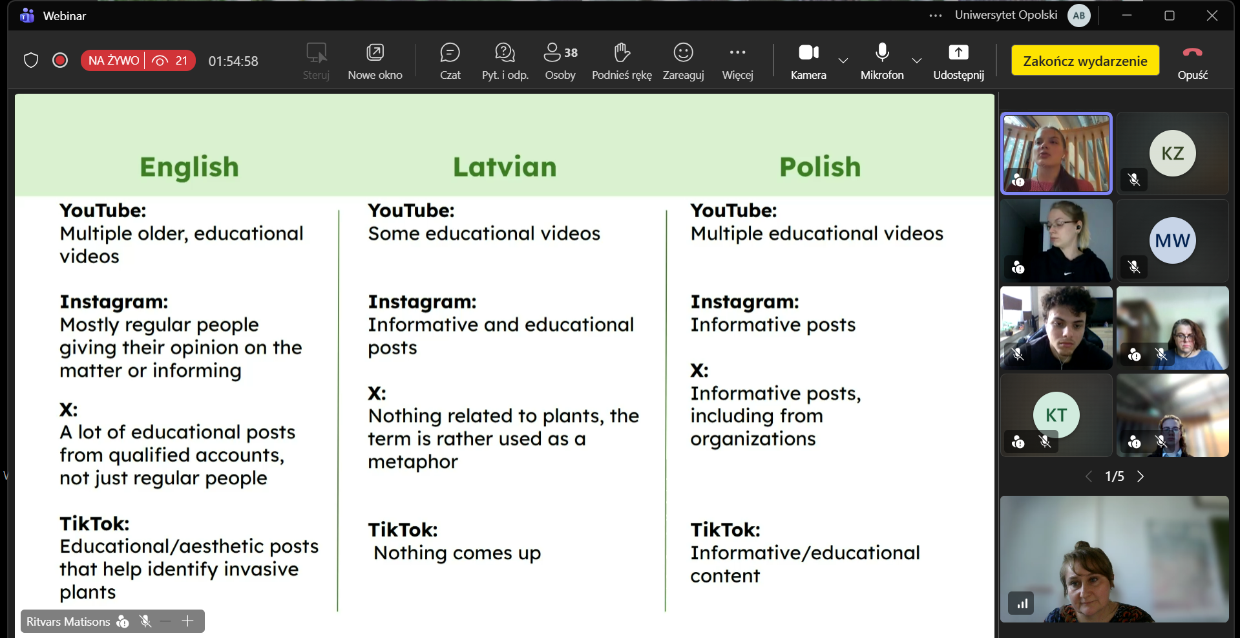Click 'Some educational videos' text
Viewport: 1240px width, 638px height.
[484, 234]
